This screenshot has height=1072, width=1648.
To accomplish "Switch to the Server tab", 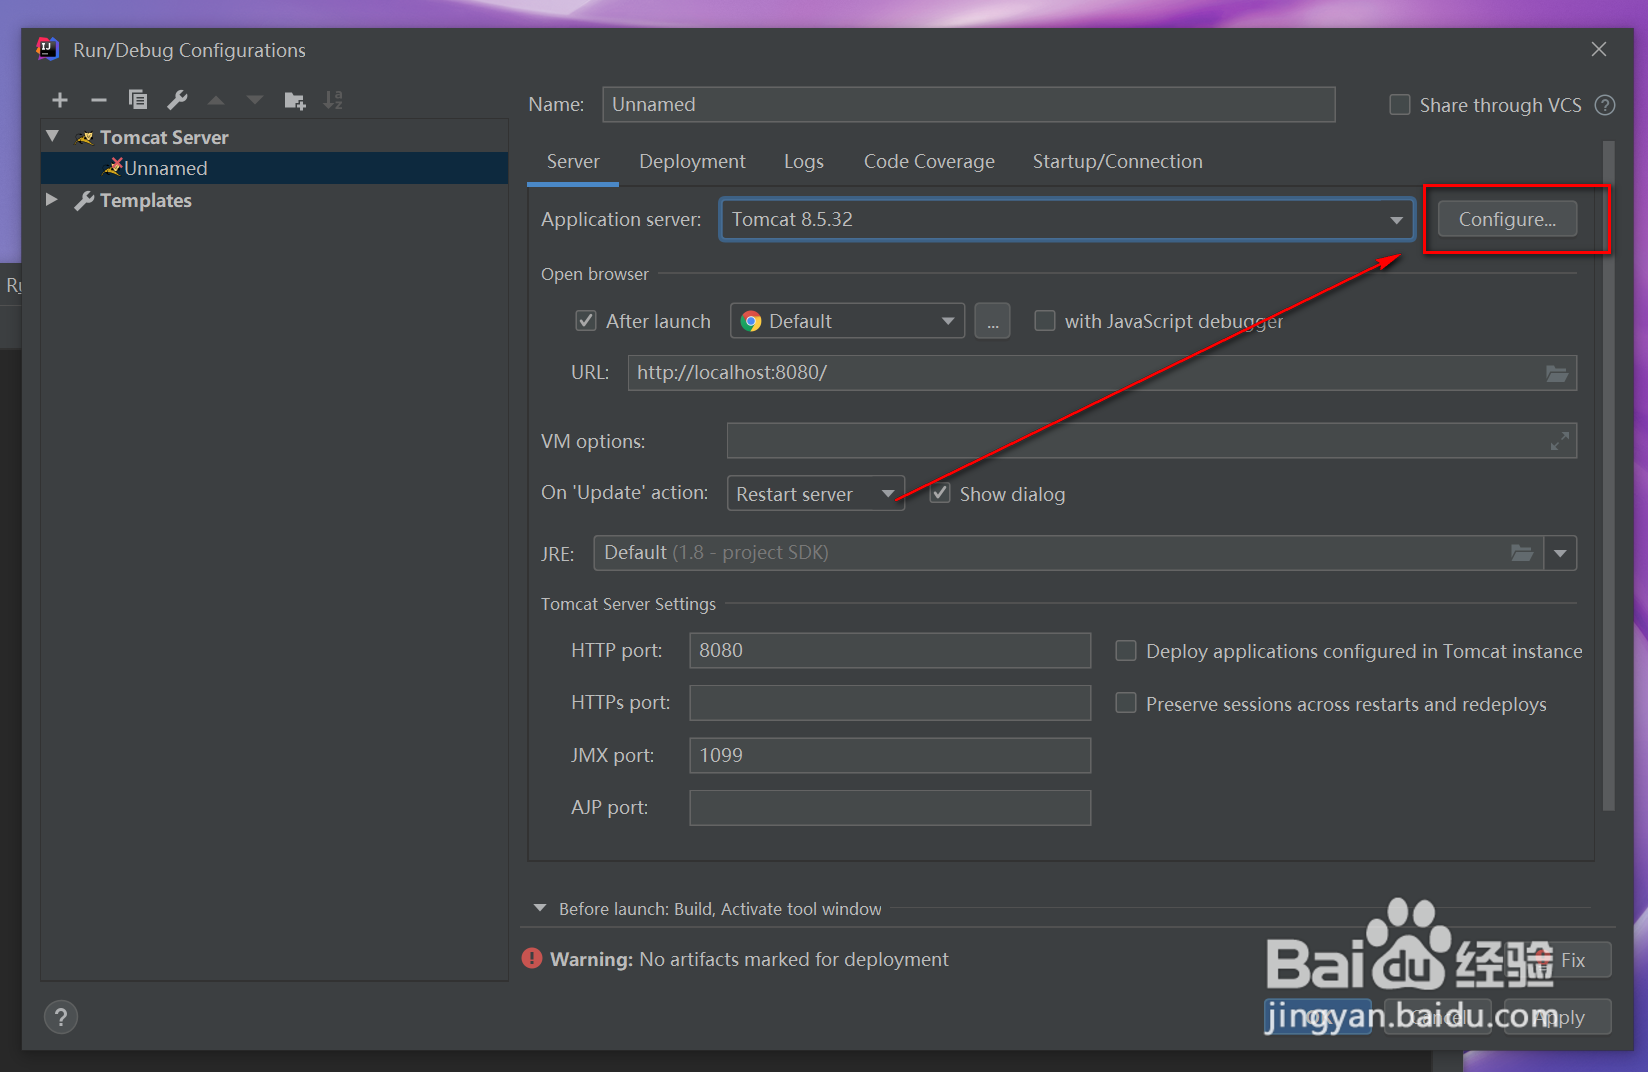I will click(573, 162).
